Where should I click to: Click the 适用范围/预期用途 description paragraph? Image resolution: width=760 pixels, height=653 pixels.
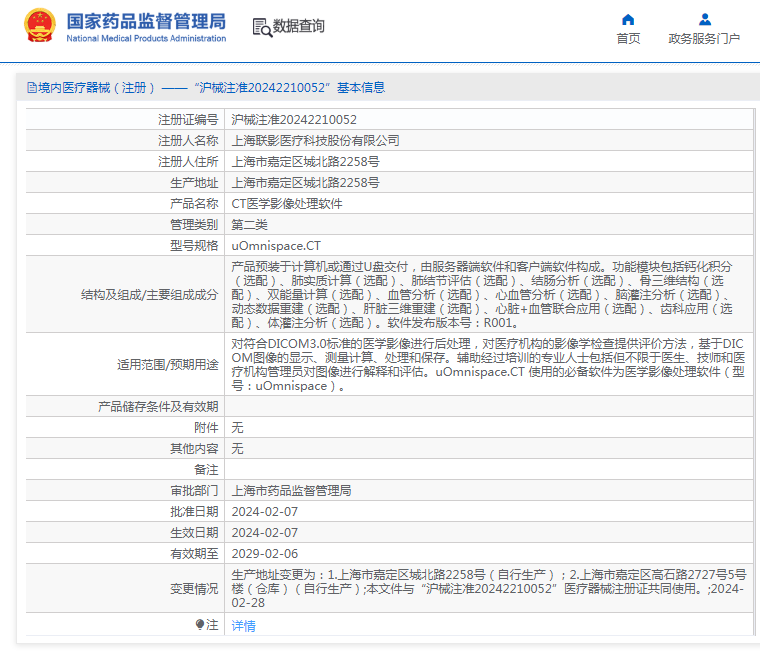(x=488, y=365)
